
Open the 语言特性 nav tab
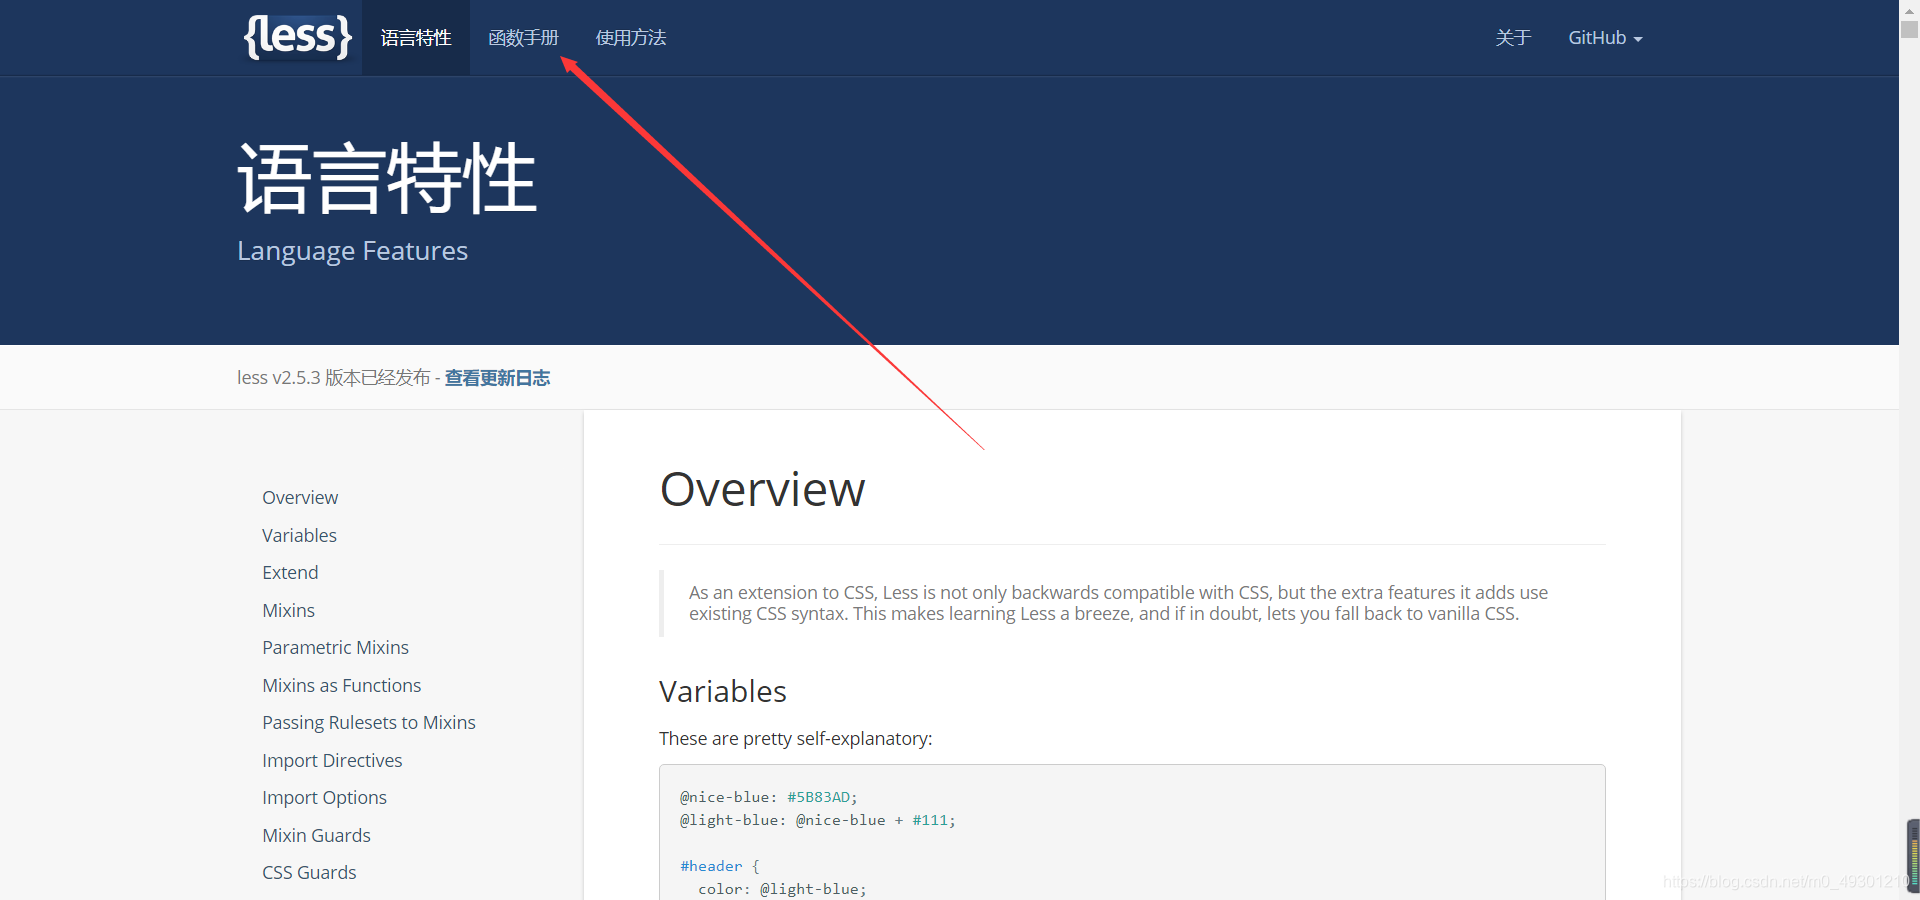[x=416, y=38]
